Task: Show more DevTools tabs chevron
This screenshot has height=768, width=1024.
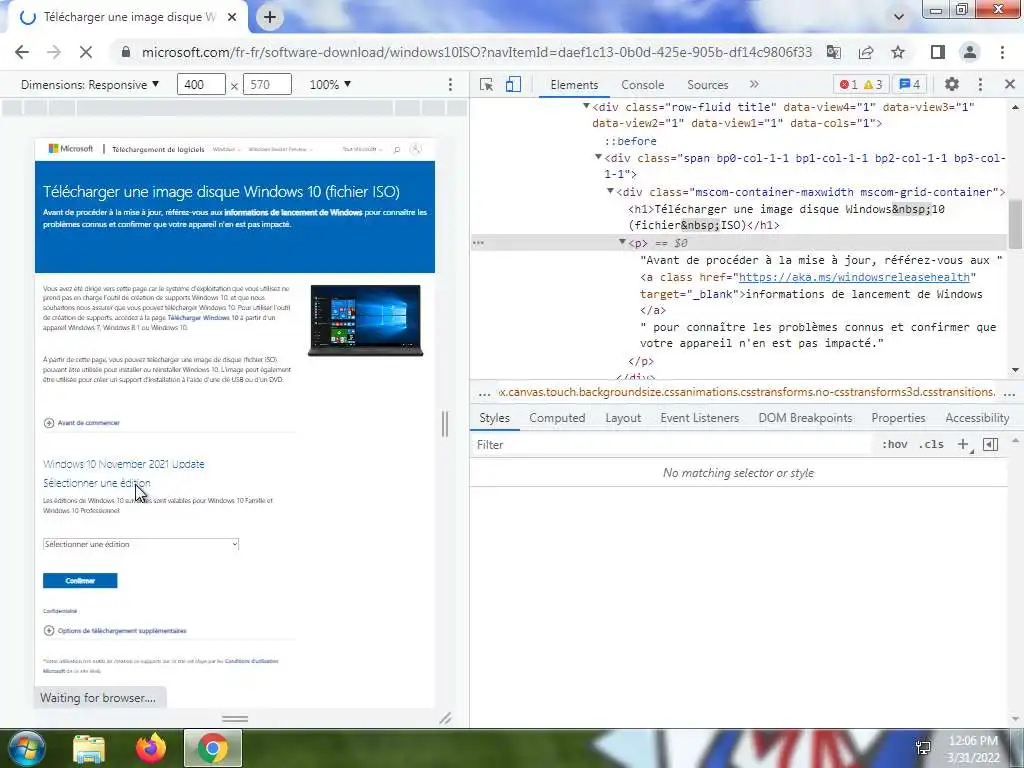Action: (754, 84)
